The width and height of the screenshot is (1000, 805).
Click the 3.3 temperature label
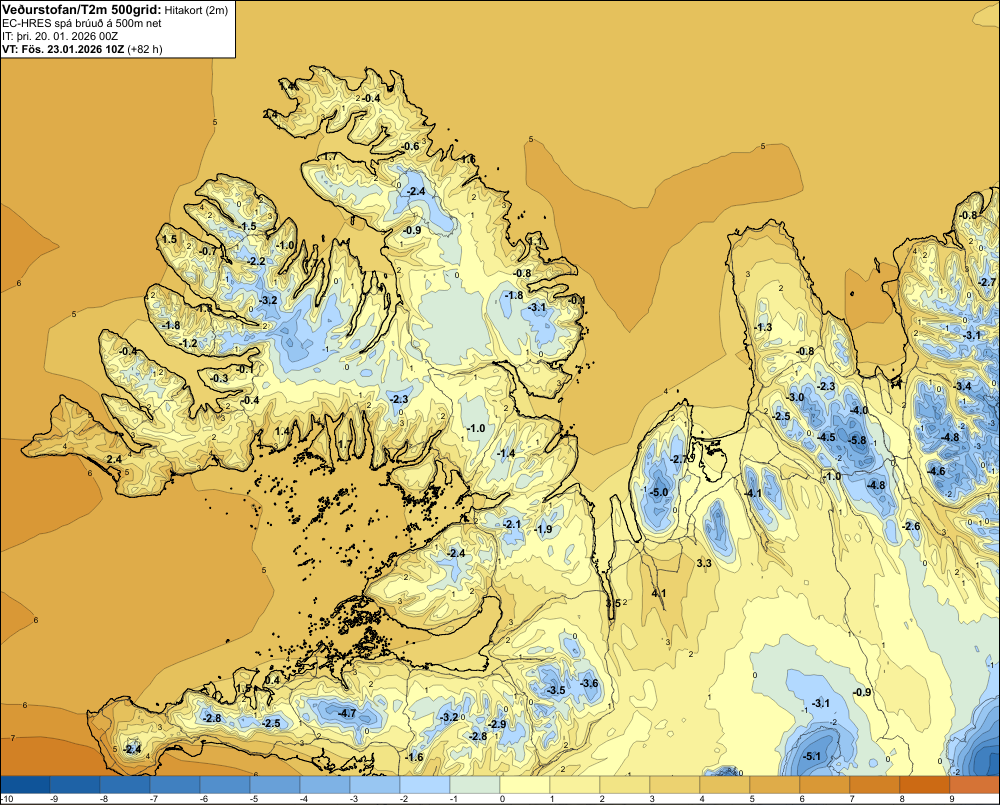[704, 563]
